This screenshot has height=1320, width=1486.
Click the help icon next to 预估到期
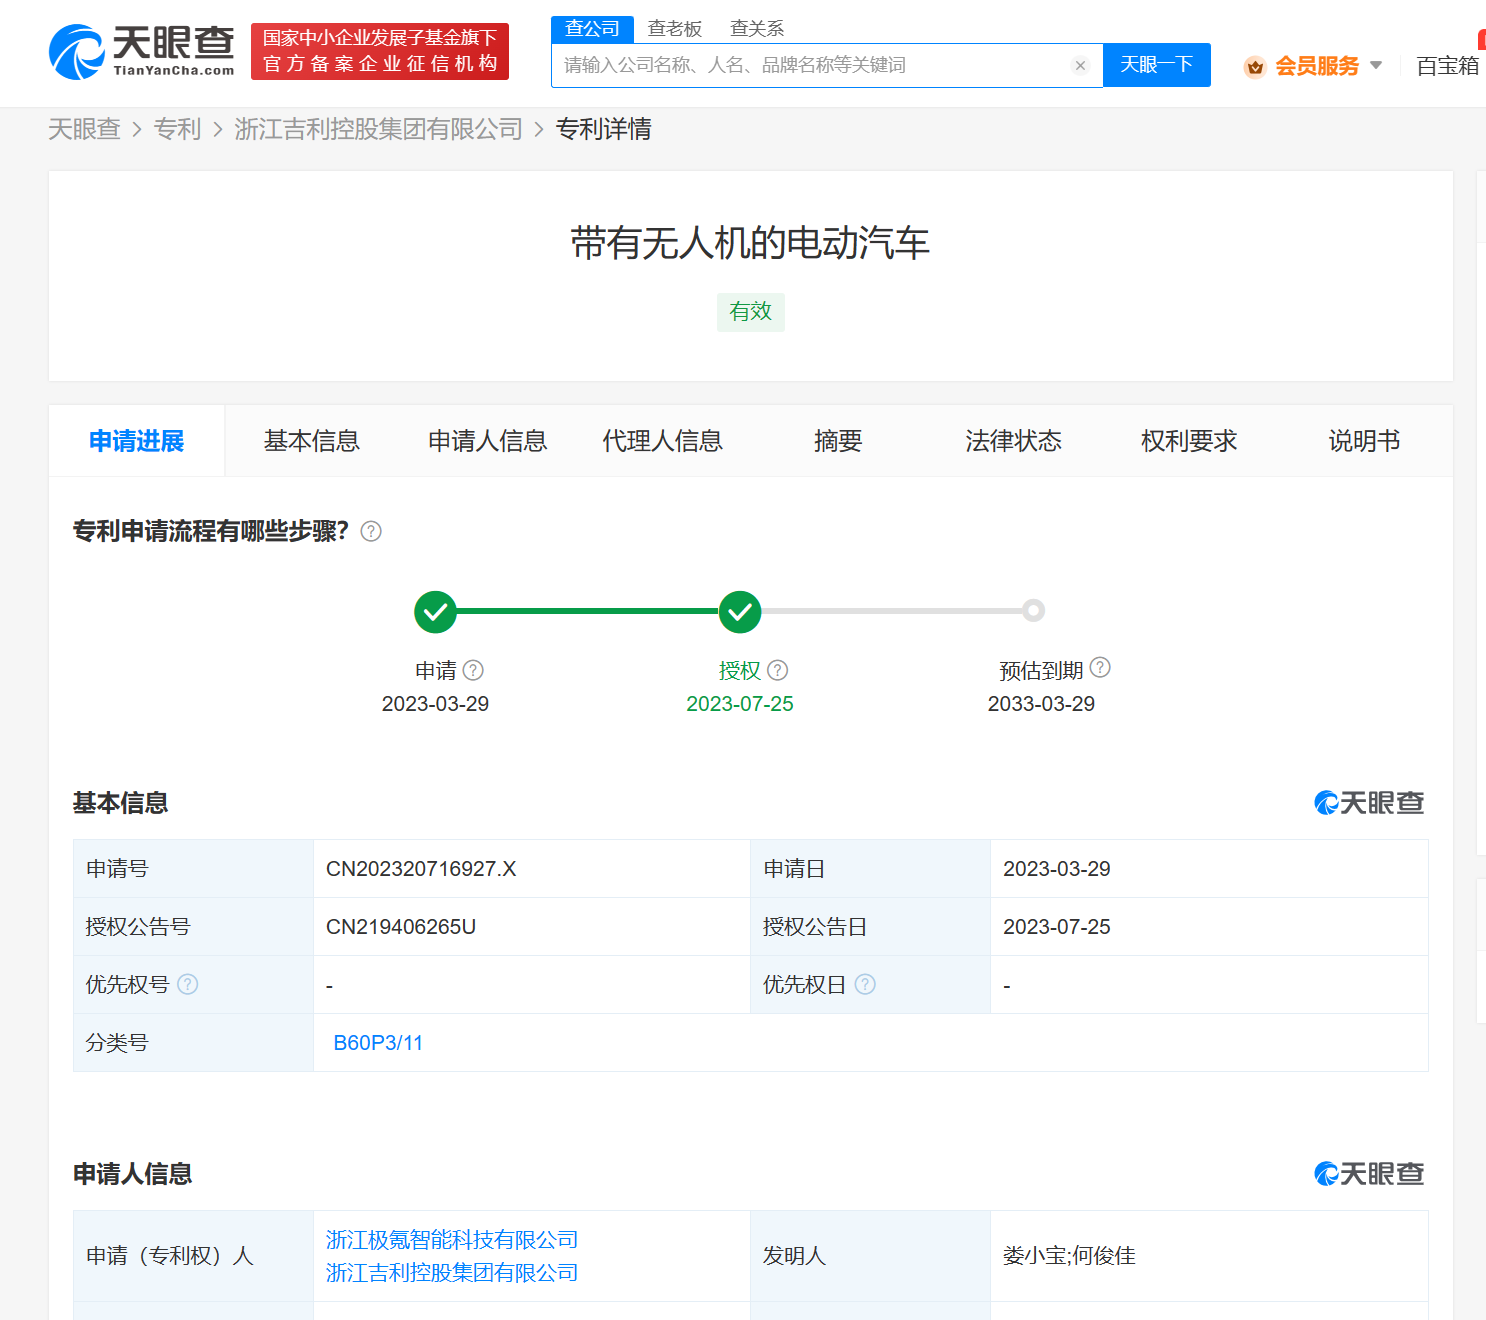point(1100,667)
